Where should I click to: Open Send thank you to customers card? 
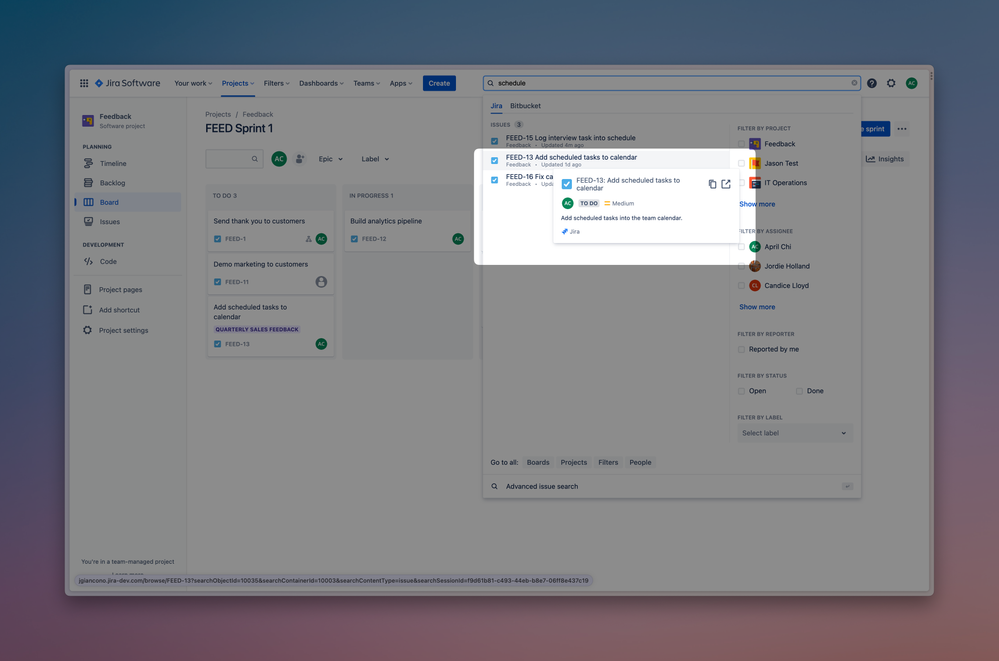click(271, 229)
